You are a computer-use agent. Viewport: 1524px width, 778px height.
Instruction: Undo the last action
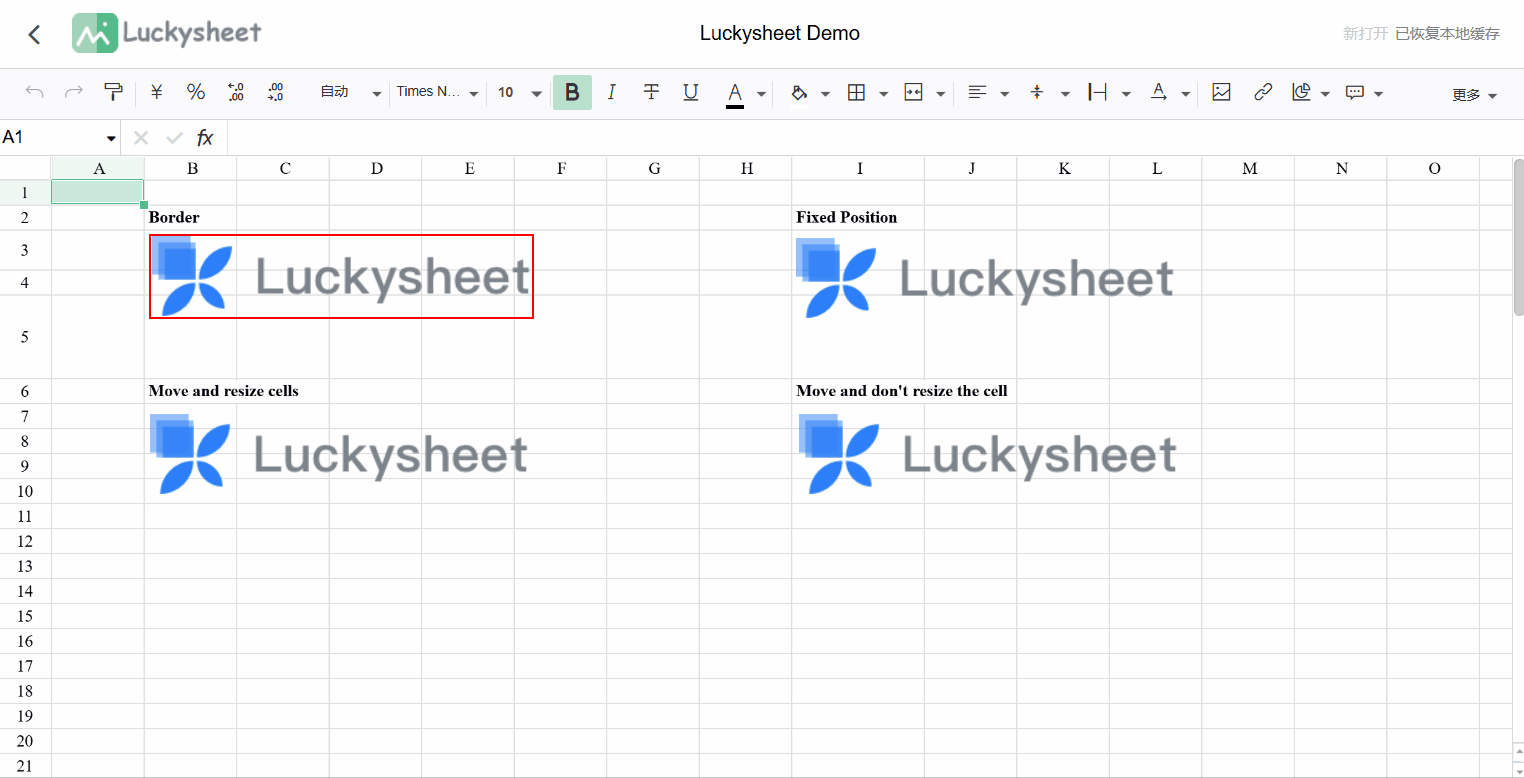click(35, 93)
